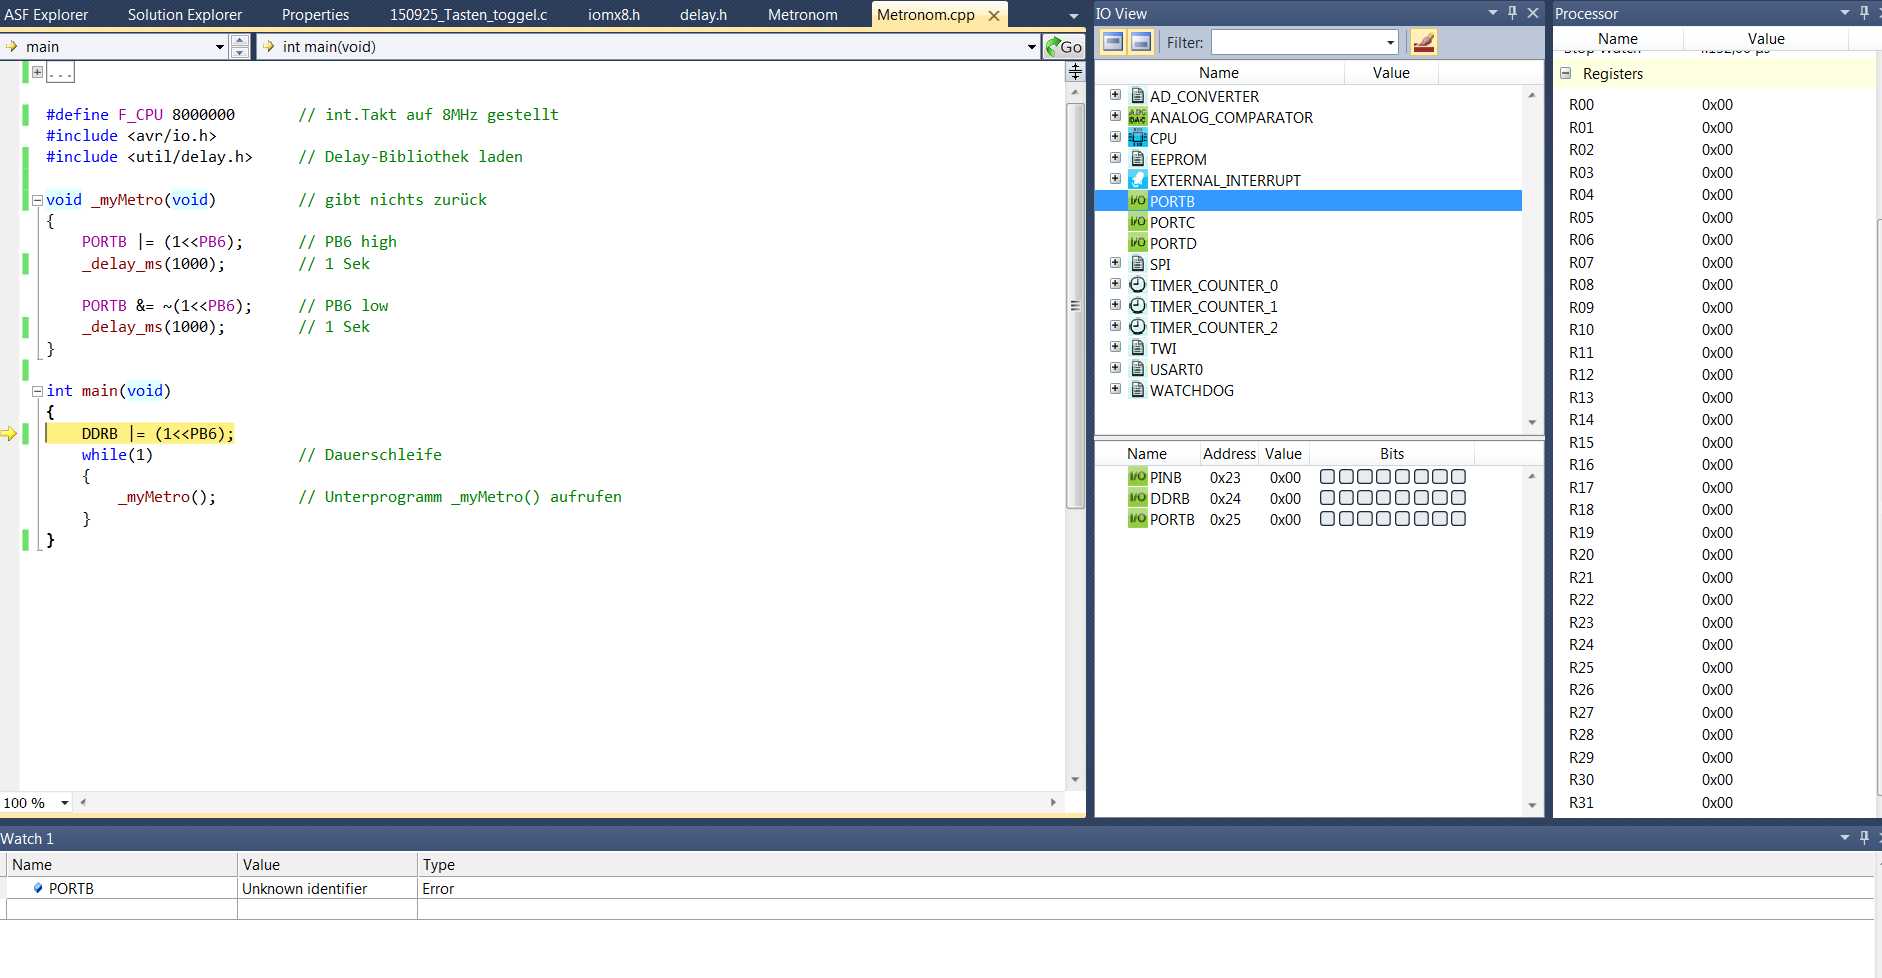1882x978 pixels.
Task: Toggle the first bit box of PINB
Action: click(x=1327, y=477)
